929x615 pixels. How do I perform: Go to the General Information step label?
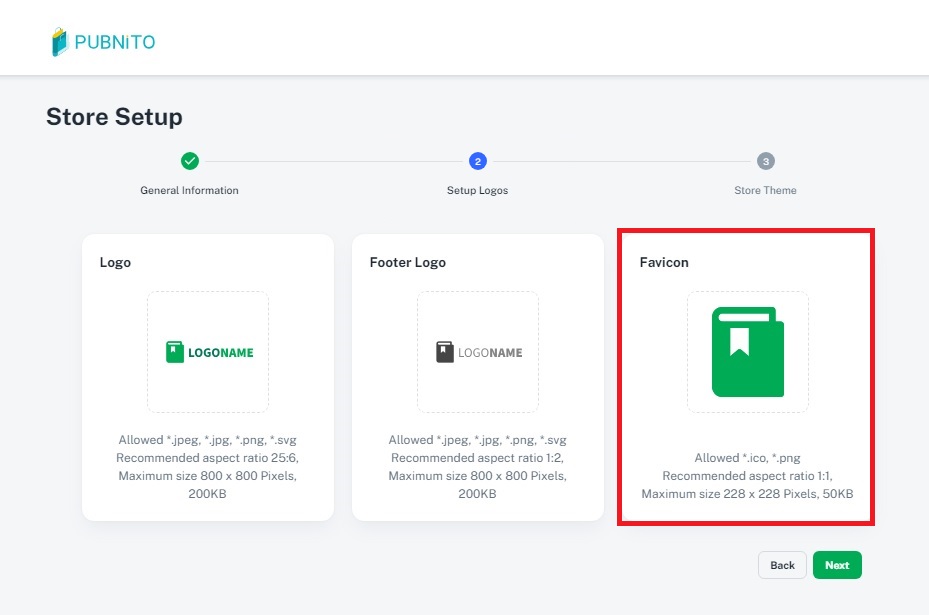pyautogui.click(x=189, y=190)
